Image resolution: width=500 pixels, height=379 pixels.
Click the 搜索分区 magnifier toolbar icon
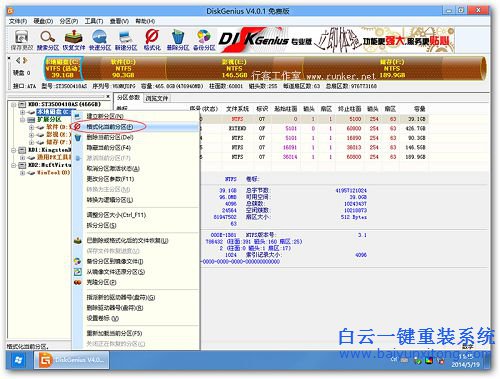[48, 36]
